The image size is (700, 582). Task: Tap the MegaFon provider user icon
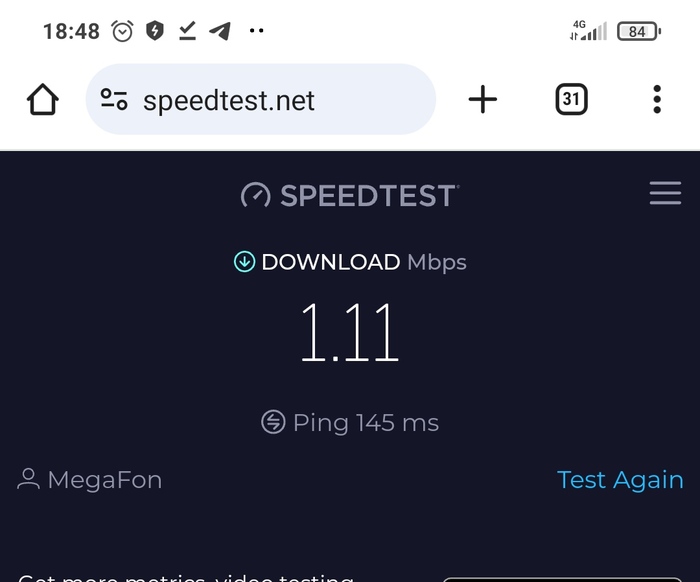(x=28, y=480)
